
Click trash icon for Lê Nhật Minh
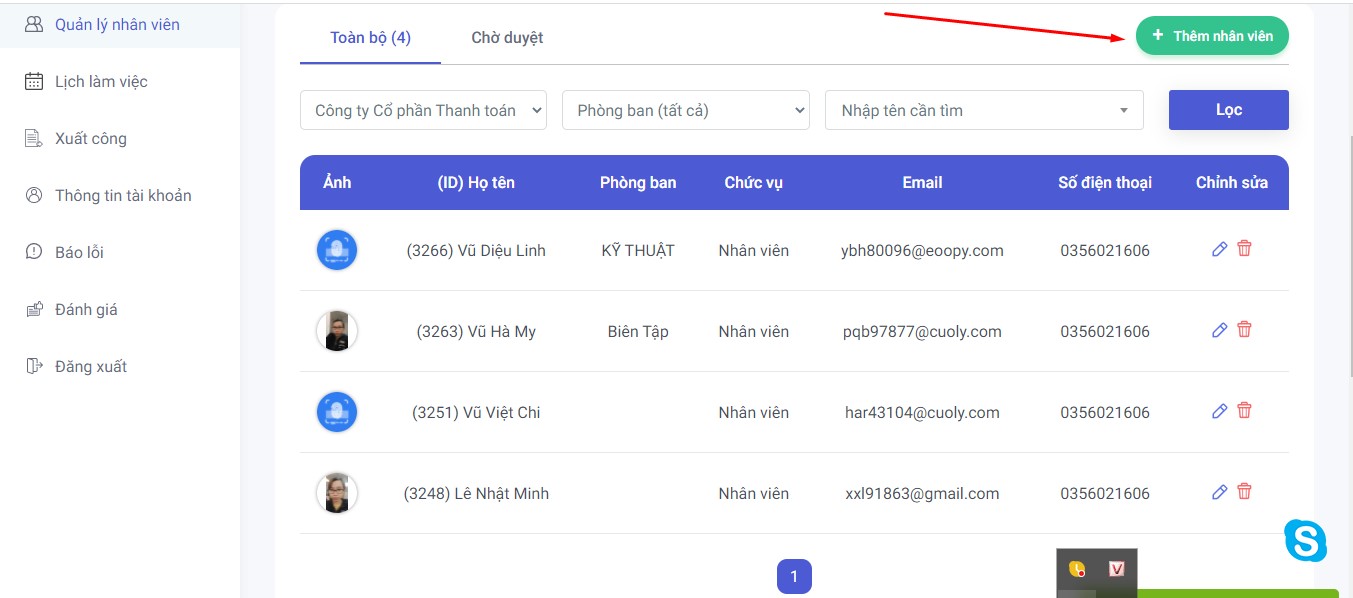[1244, 492]
